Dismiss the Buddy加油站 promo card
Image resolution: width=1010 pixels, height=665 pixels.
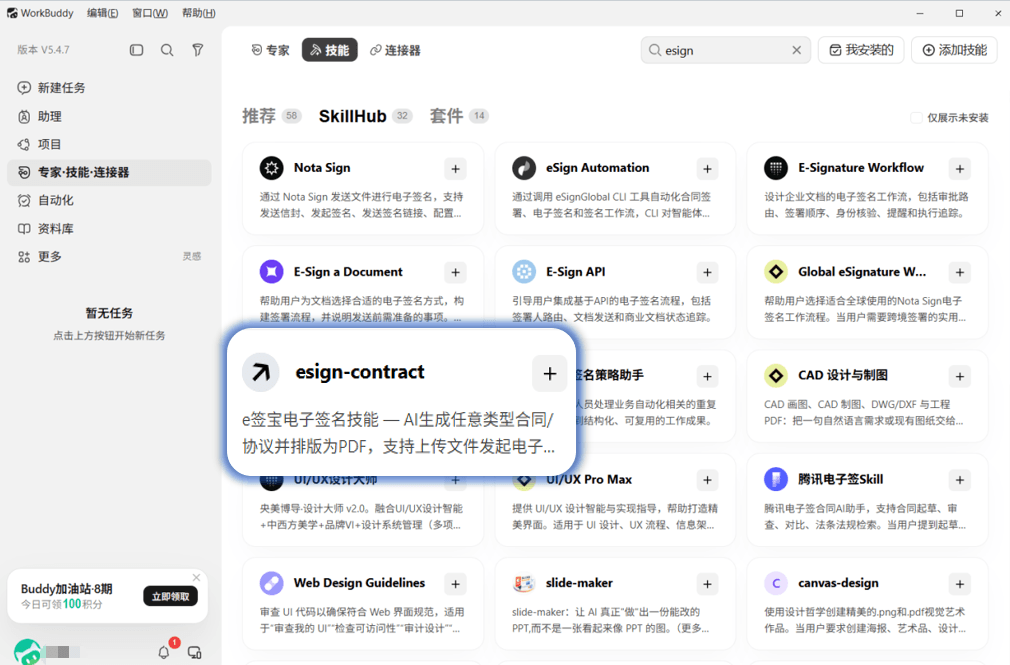tap(196, 577)
